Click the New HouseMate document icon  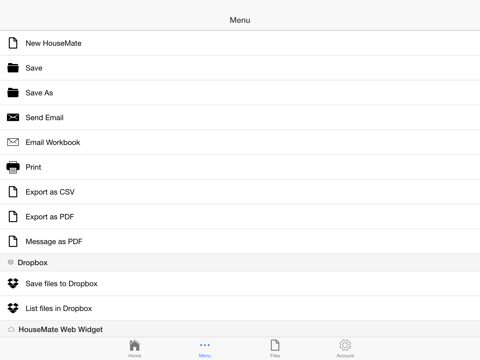(x=13, y=43)
